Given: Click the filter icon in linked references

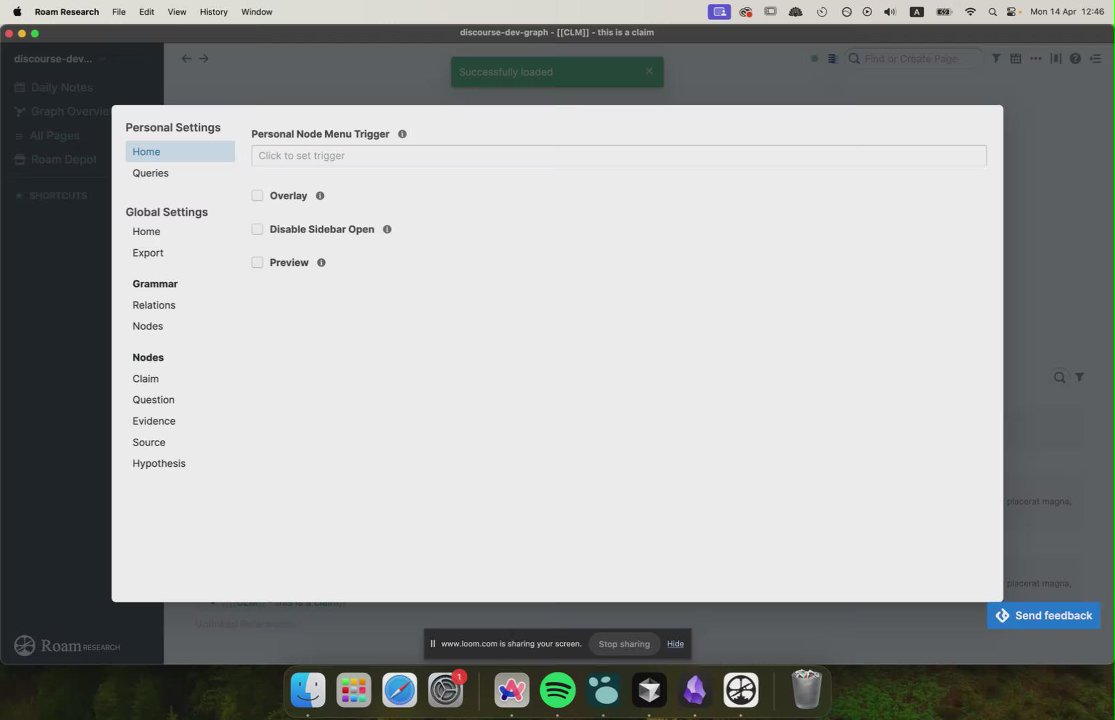Looking at the screenshot, I should pyautogui.click(x=1079, y=377).
